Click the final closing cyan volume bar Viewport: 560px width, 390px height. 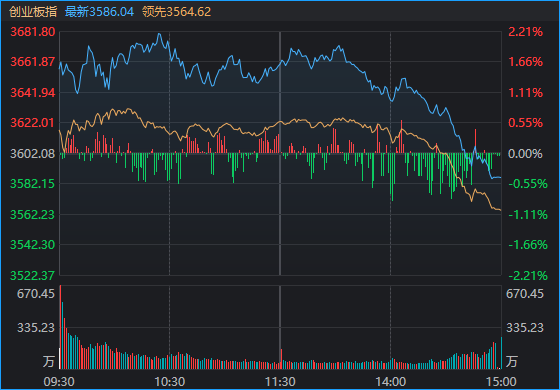point(501,352)
